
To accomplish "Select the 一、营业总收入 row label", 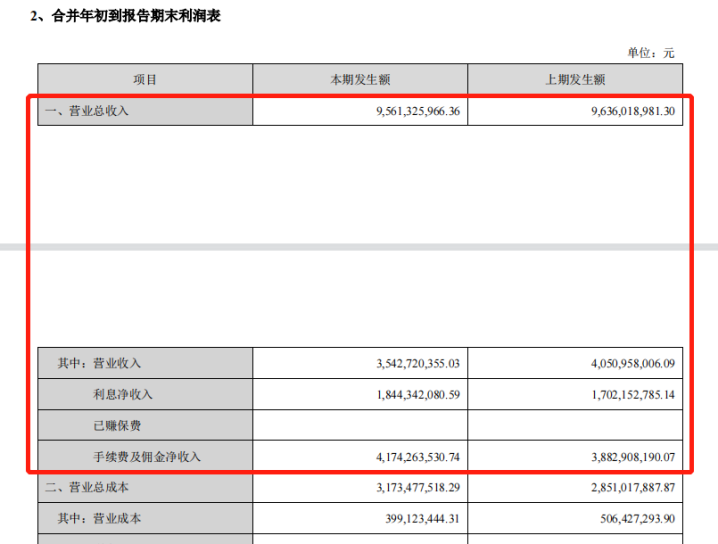I will coord(87,111).
